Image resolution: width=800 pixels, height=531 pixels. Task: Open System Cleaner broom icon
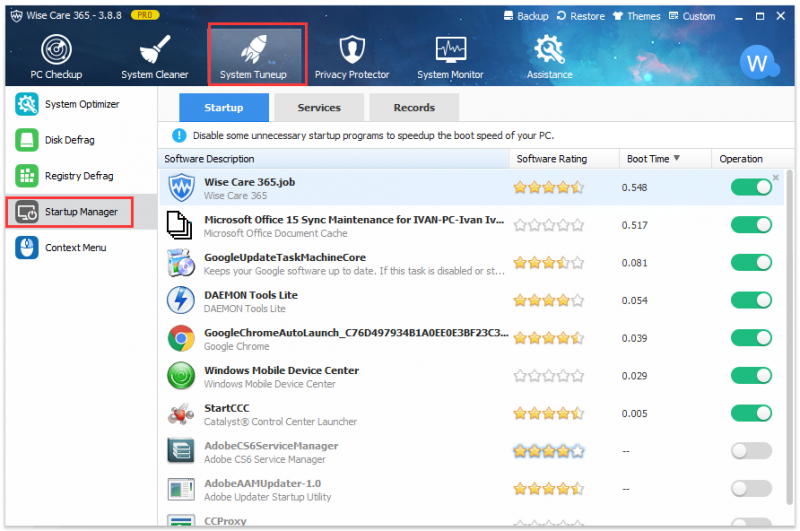[155, 49]
